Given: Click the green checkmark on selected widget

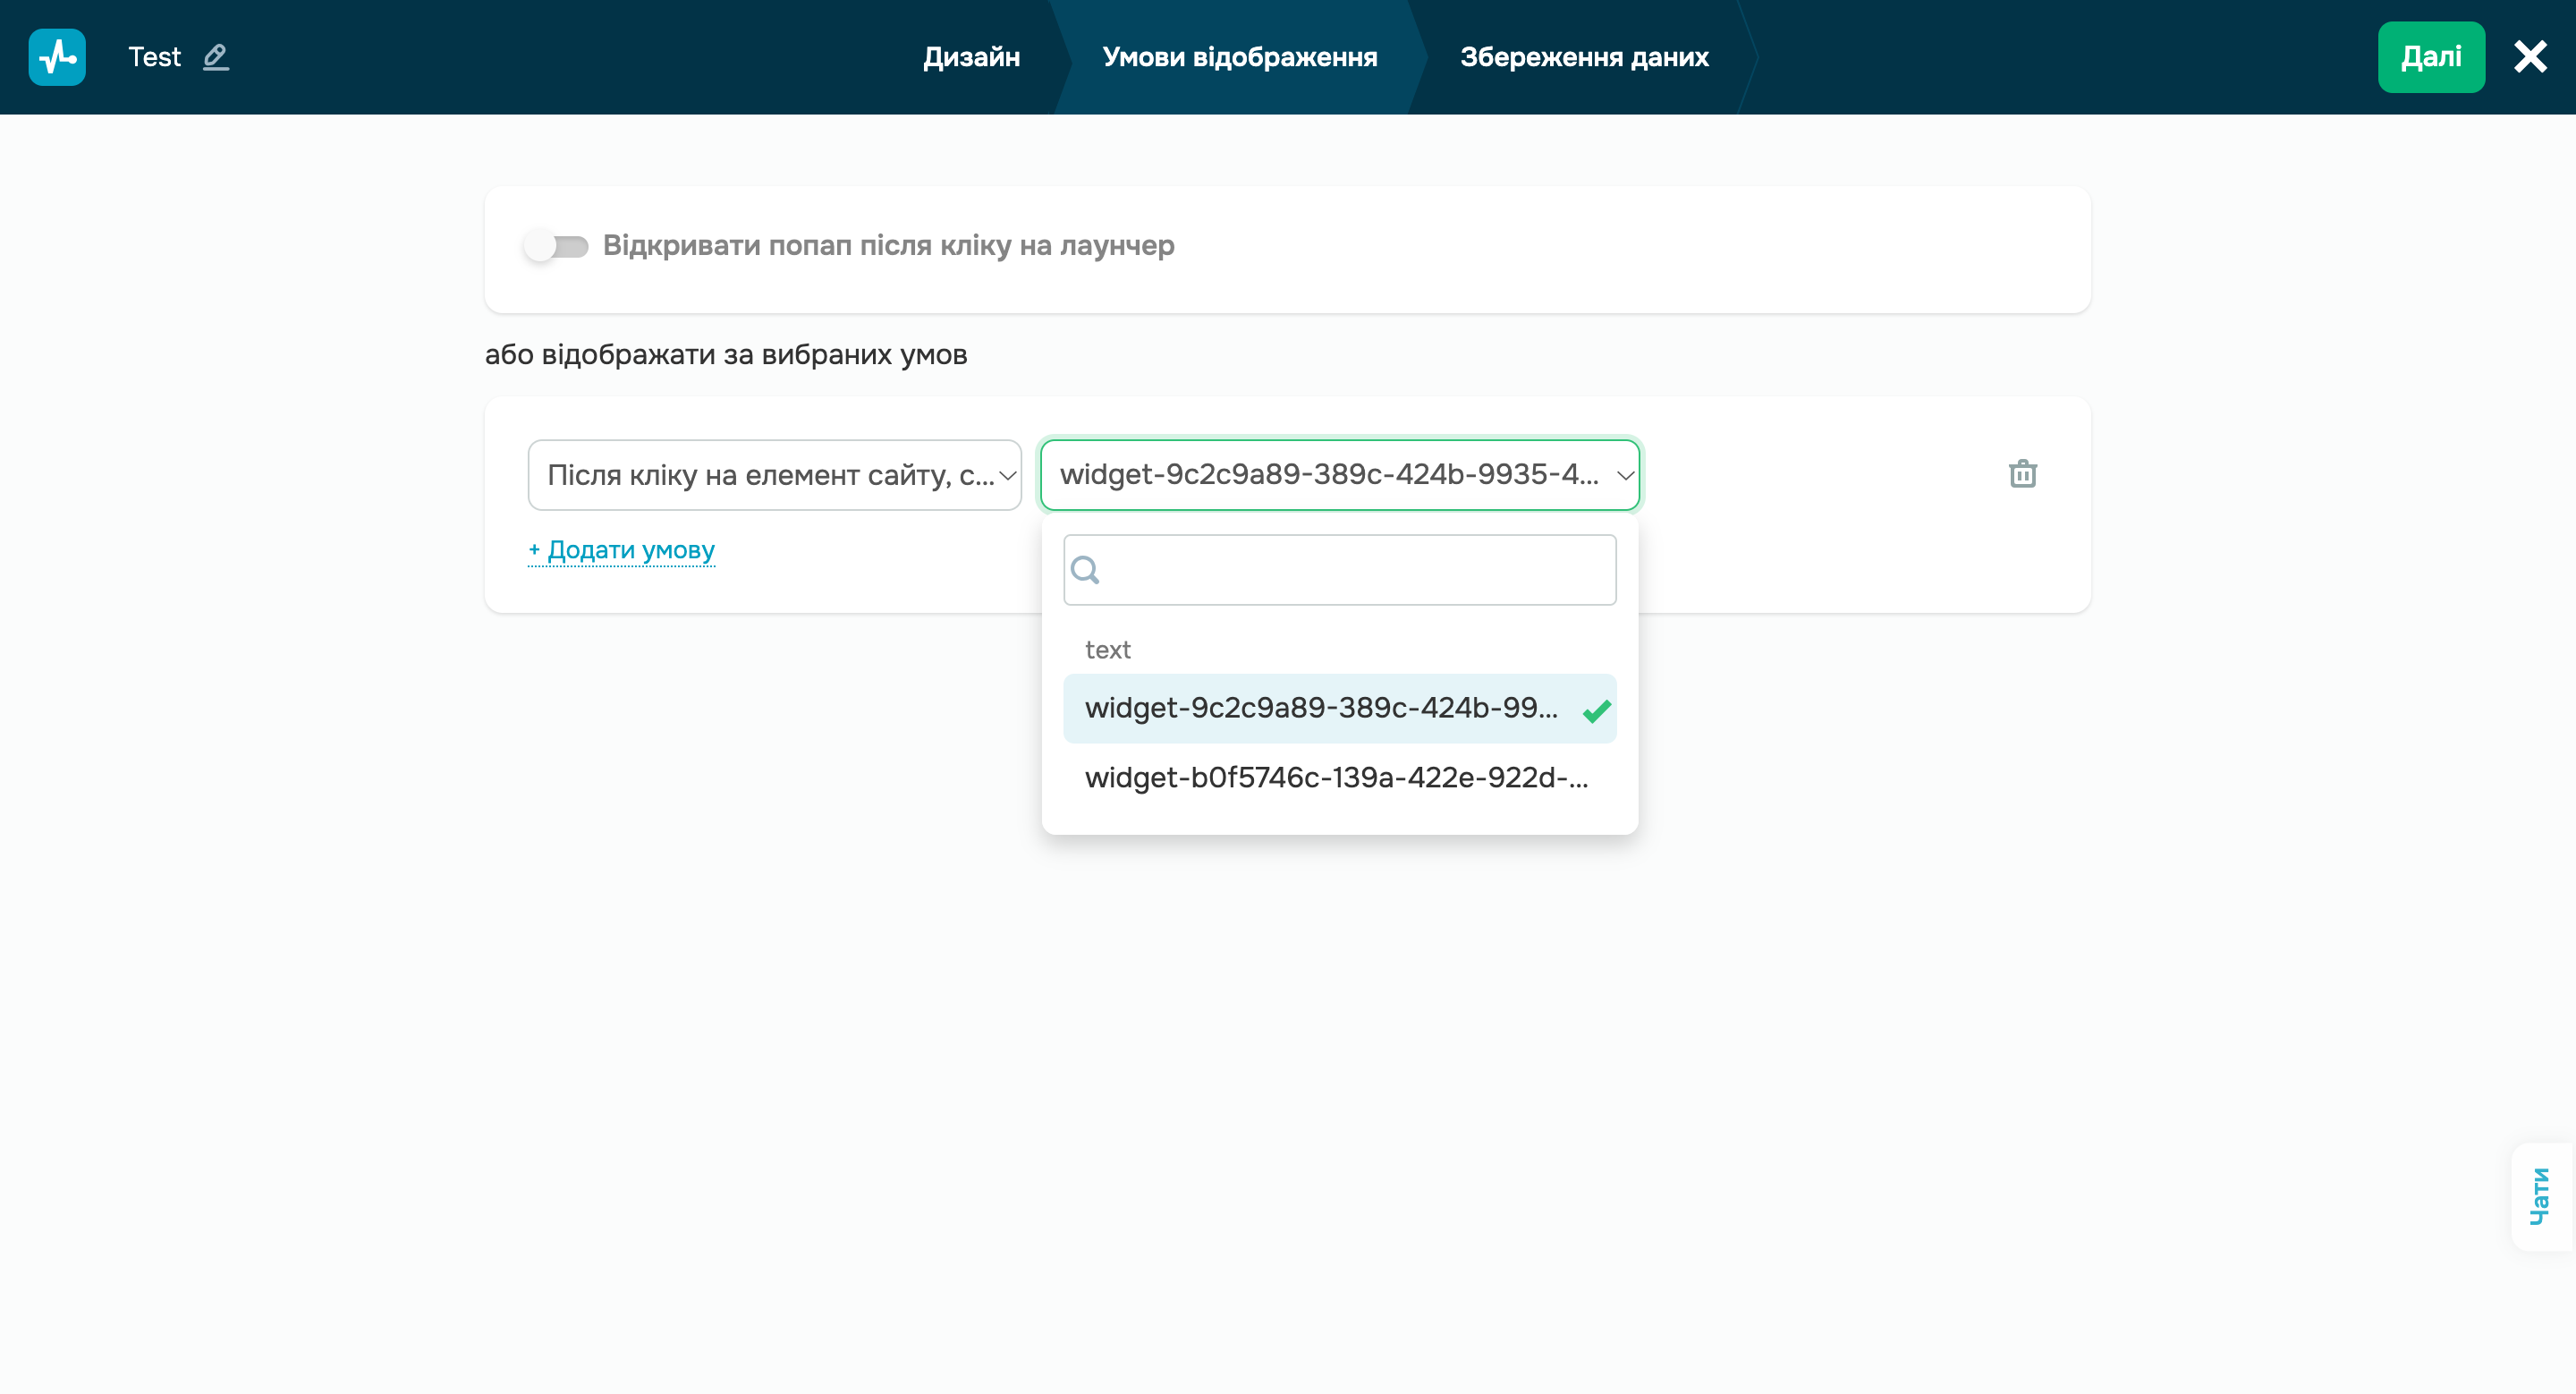Looking at the screenshot, I should pyautogui.click(x=1596, y=710).
